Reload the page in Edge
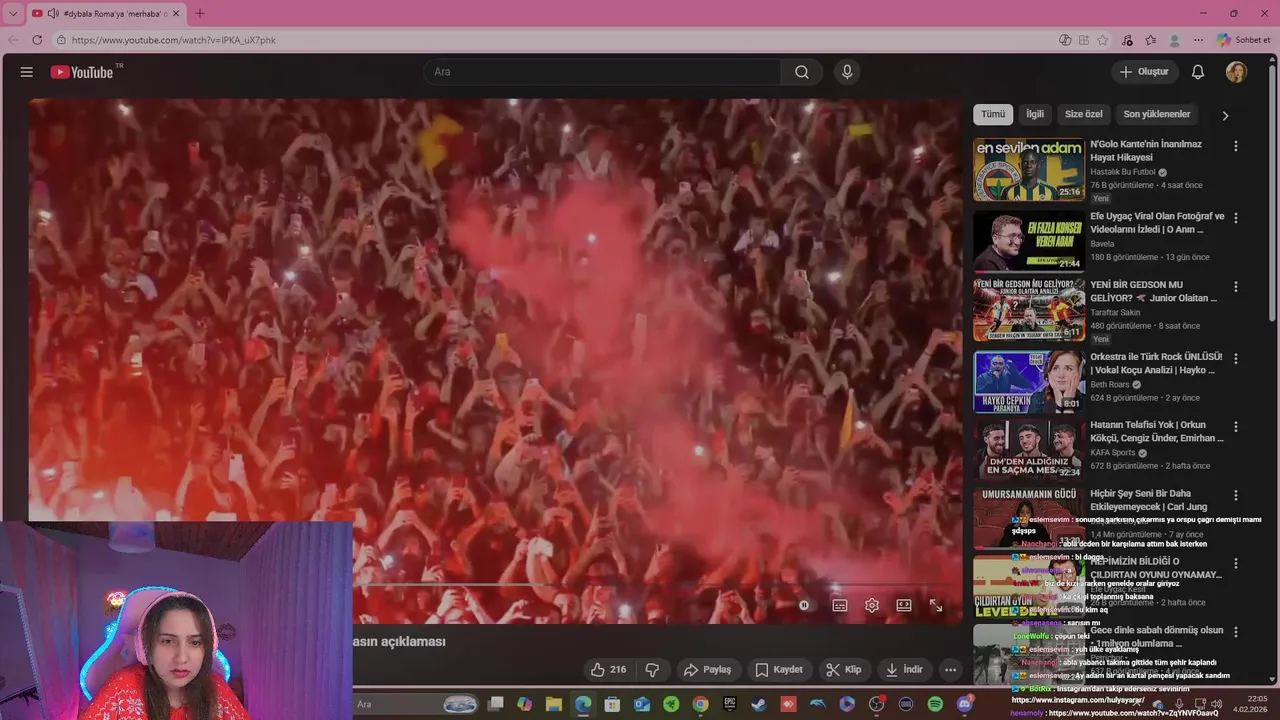 [x=37, y=40]
